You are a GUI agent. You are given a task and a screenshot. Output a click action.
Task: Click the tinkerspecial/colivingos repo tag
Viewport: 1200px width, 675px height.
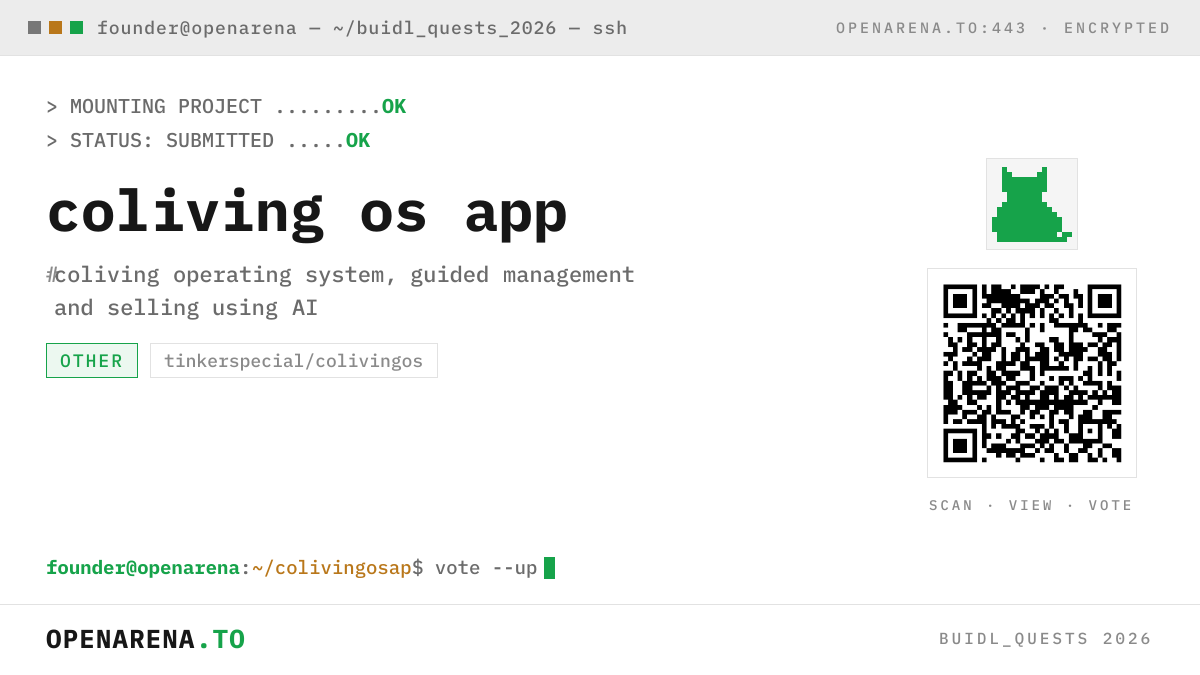294,361
